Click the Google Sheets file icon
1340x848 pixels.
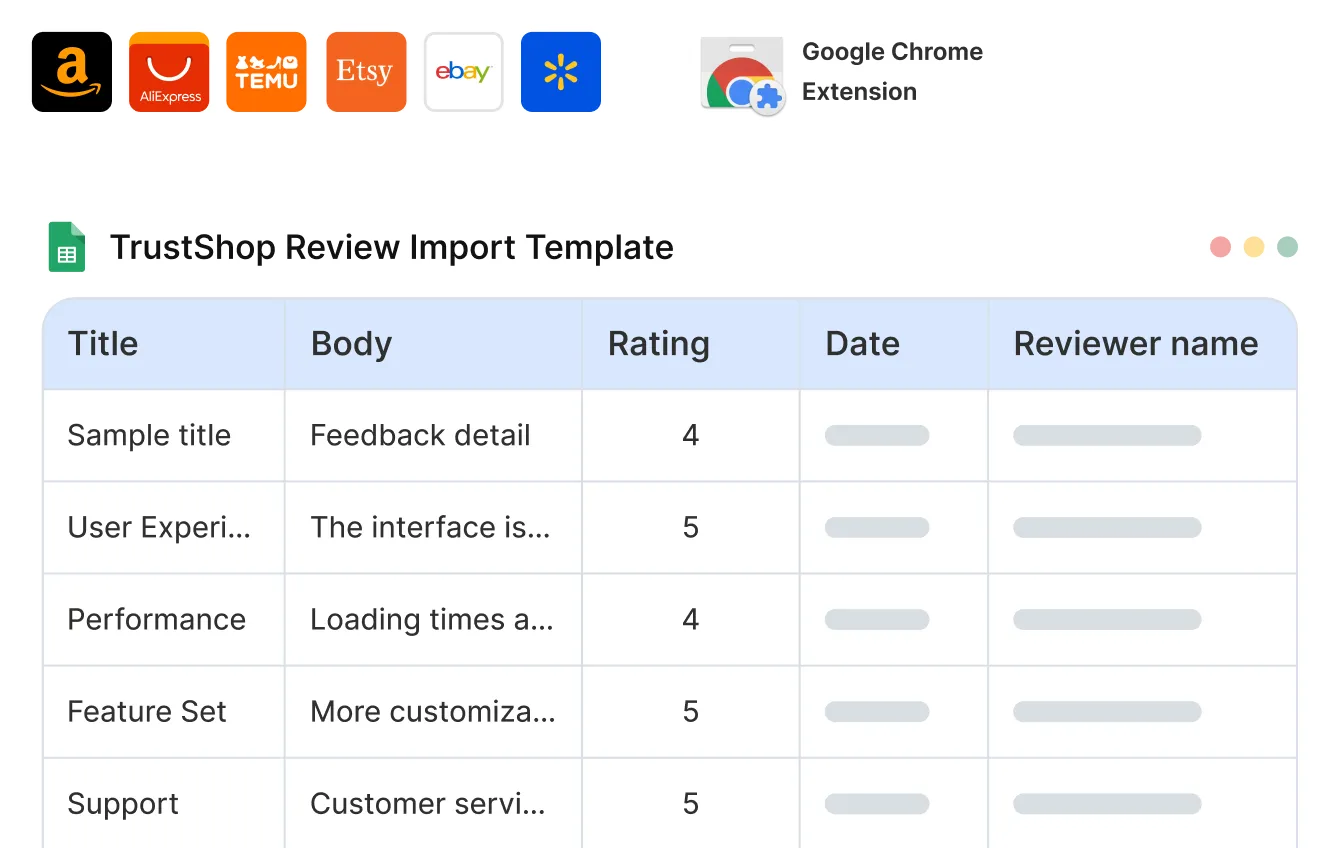(67, 247)
